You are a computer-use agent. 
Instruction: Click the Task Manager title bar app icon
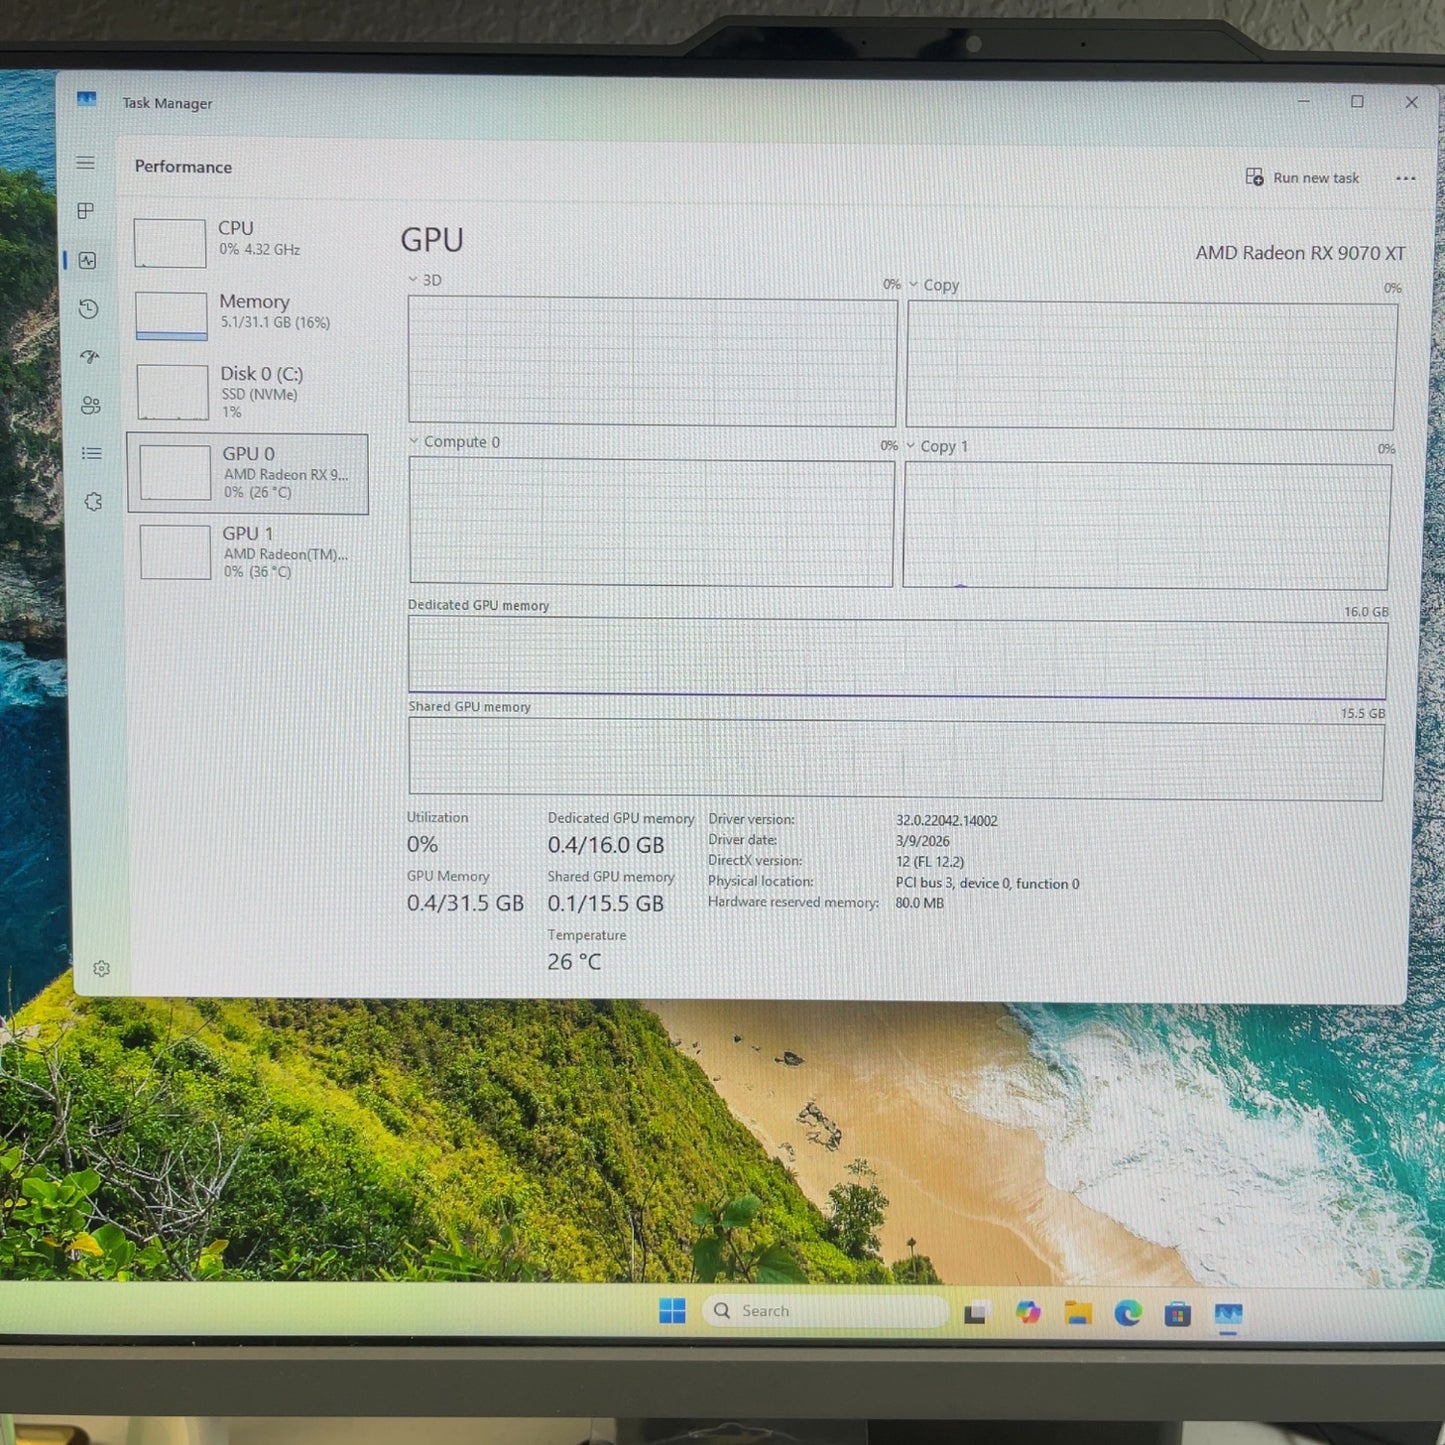(87, 99)
